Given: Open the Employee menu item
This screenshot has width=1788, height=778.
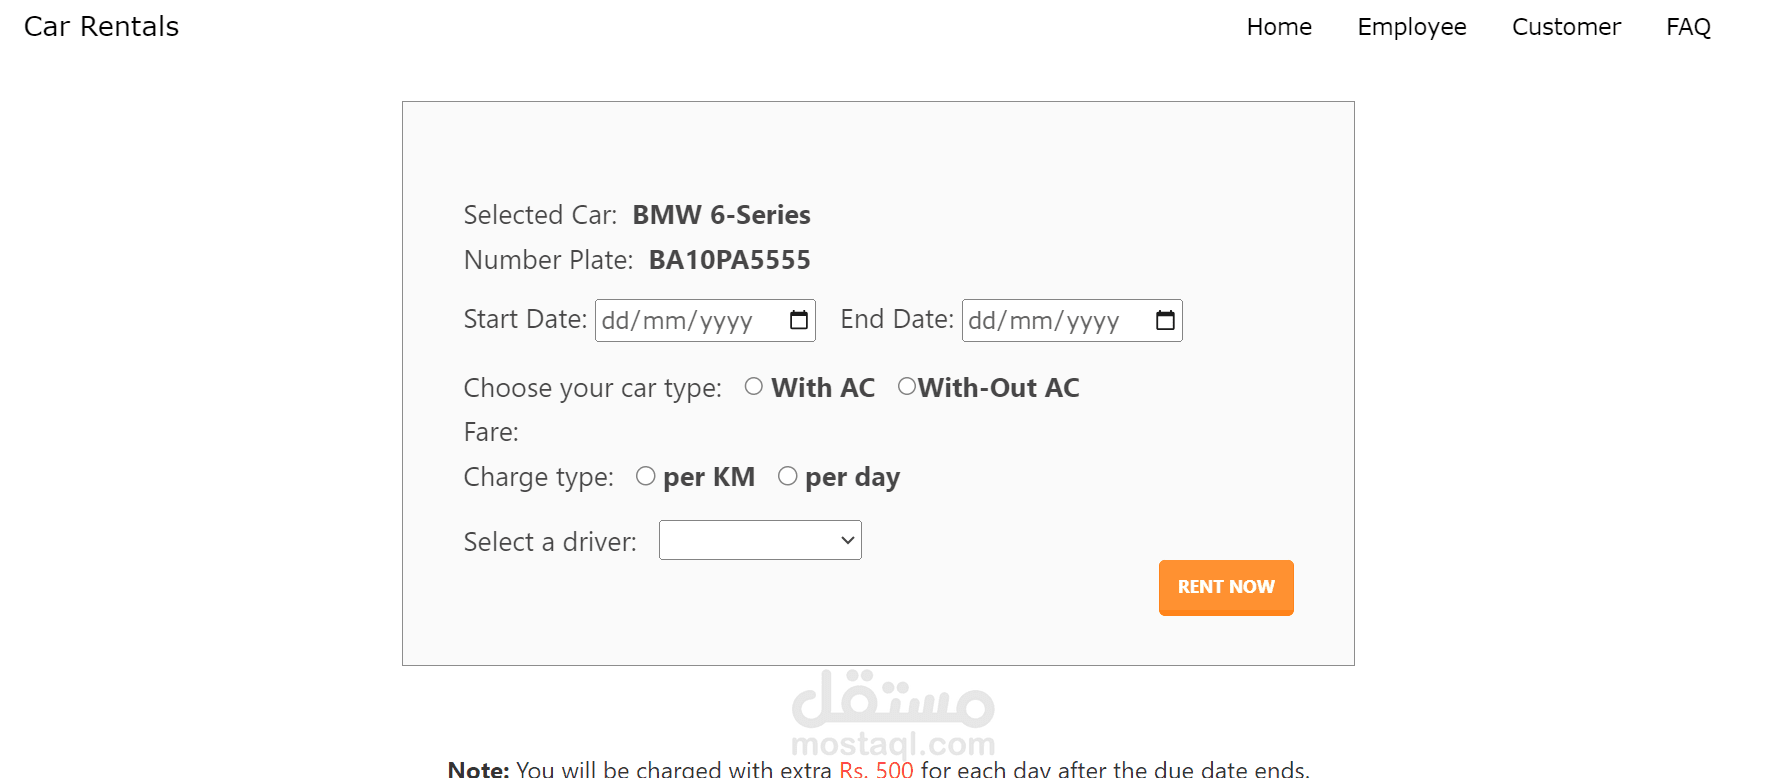Looking at the screenshot, I should tap(1412, 27).
